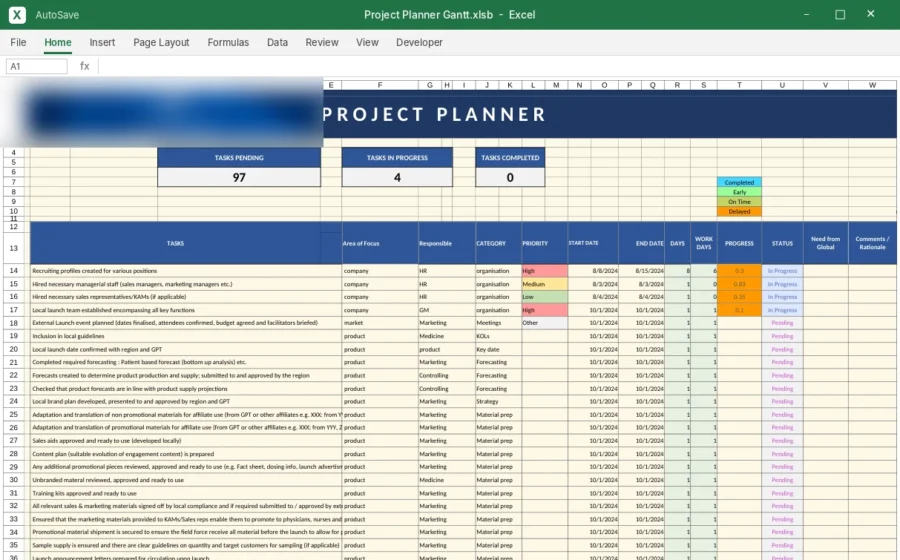The image size is (900, 560).
Task: Click the fx insert function icon
Action: click(x=84, y=66)
